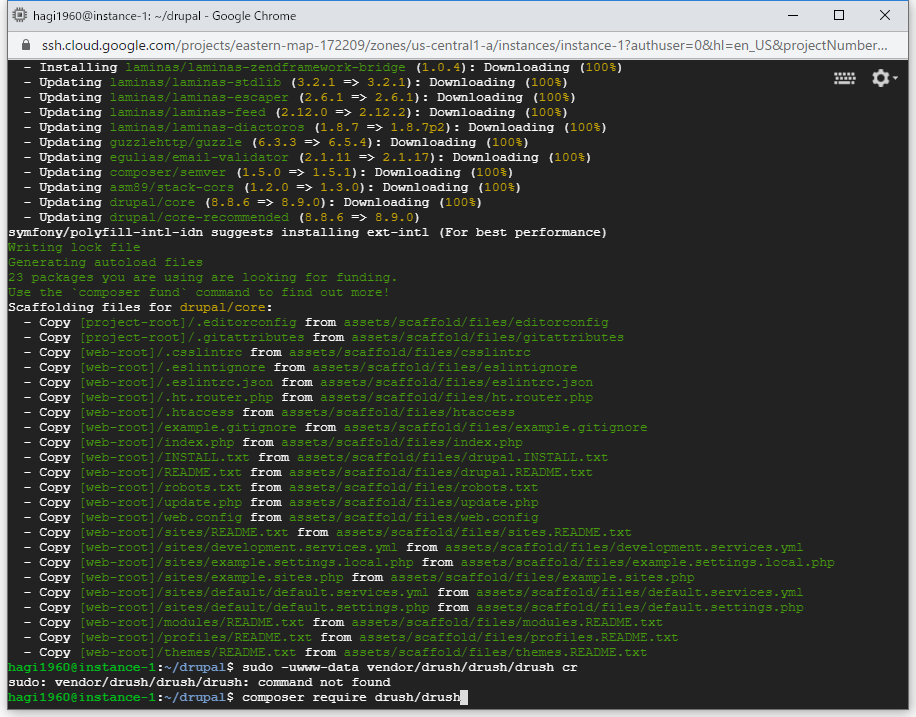Click the '23 packages you are using' funding line

tap(203, 278)
